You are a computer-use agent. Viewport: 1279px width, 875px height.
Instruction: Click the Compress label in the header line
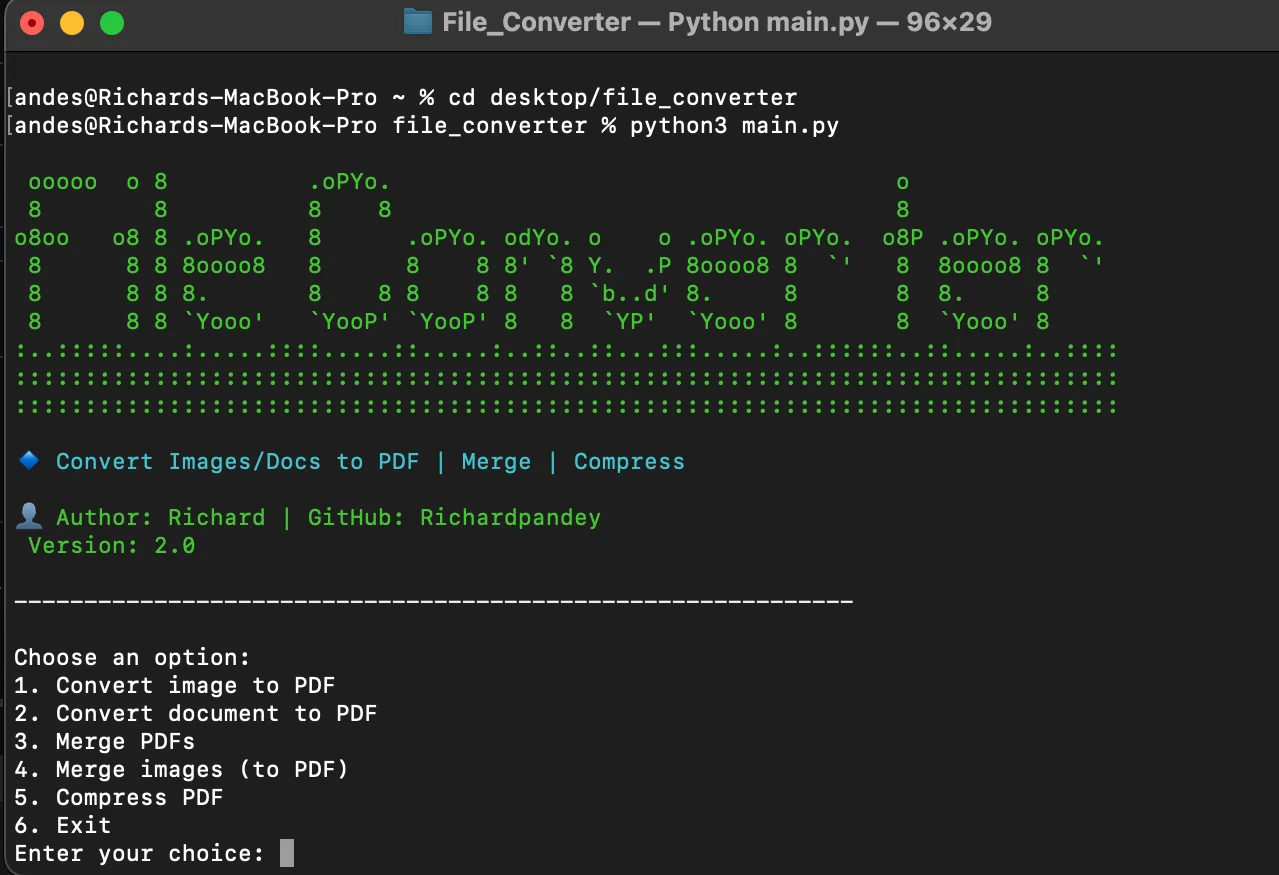pyautogui.click(x=629, y=461)
